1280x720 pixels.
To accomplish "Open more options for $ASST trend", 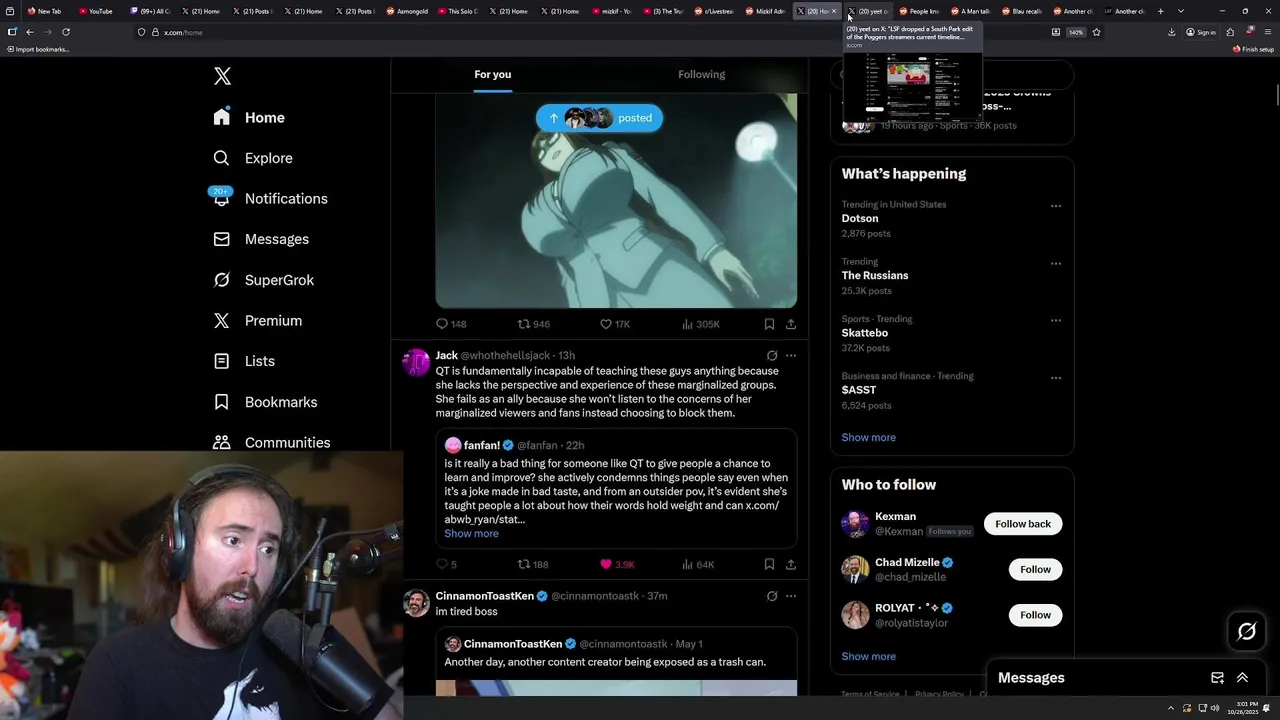I will [1055, 378].
